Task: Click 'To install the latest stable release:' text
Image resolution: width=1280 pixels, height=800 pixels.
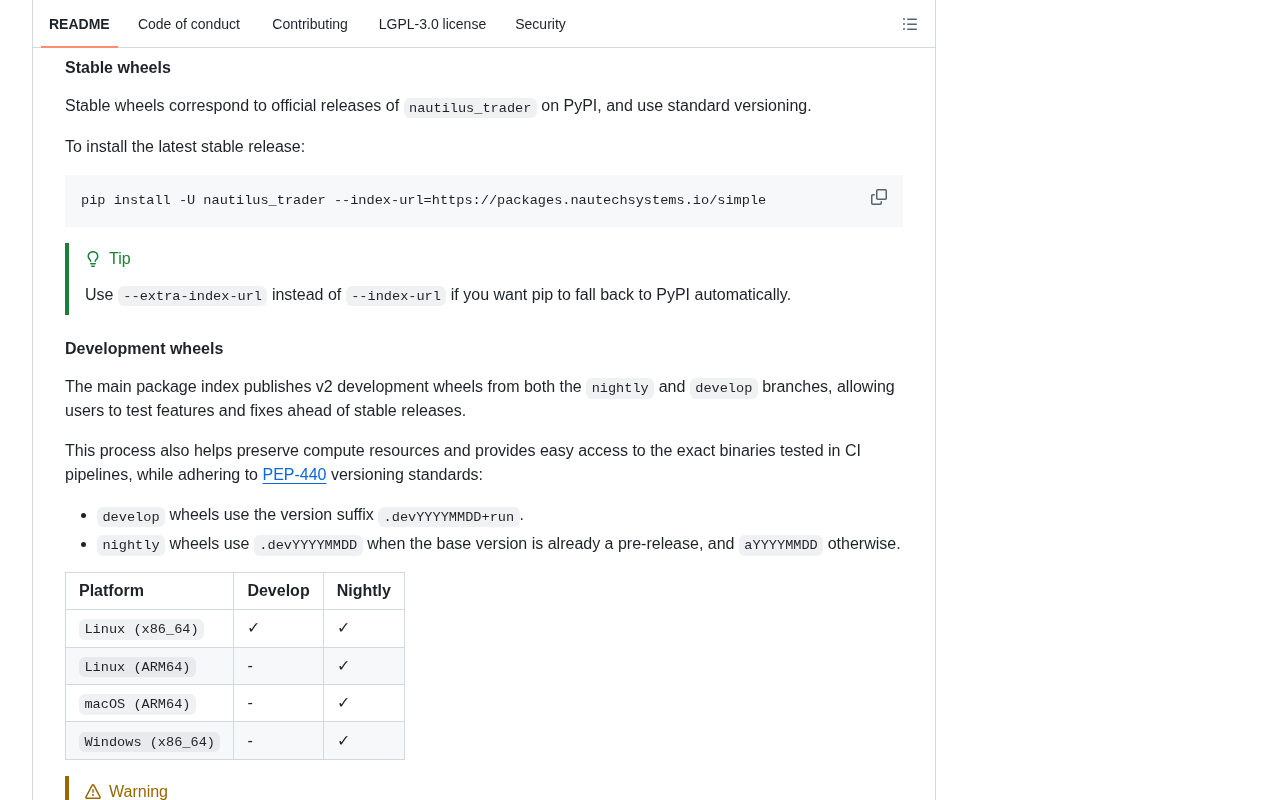Action: pos(185,147)
